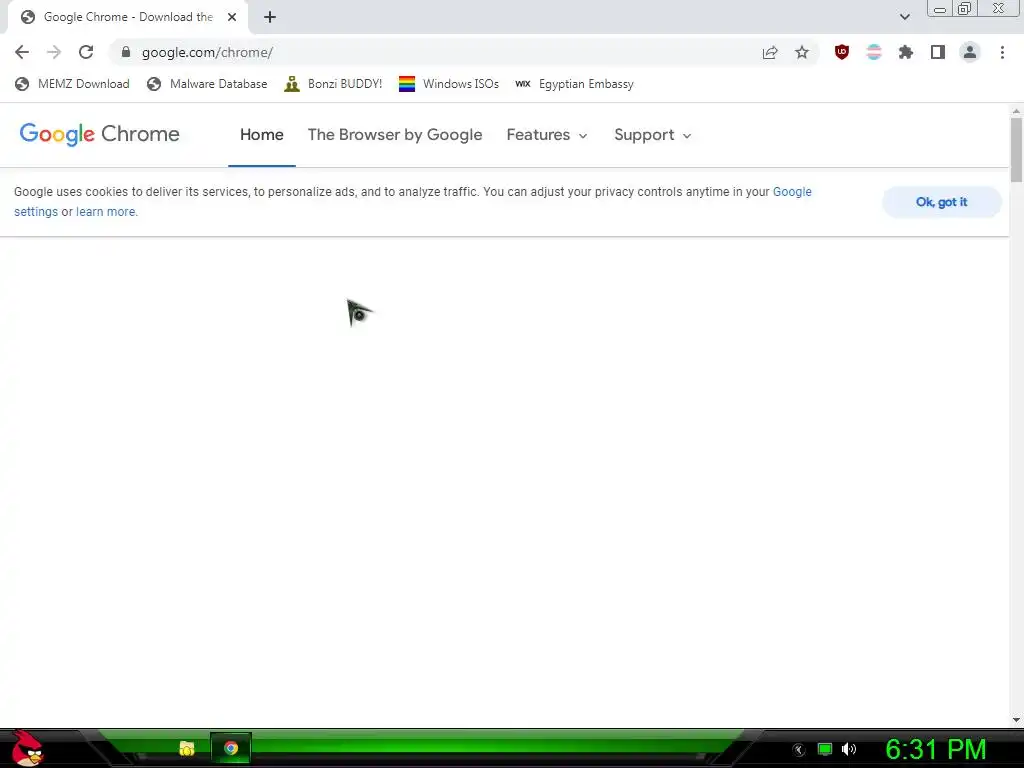Open the volume speaker tray icon

point(849,750)
